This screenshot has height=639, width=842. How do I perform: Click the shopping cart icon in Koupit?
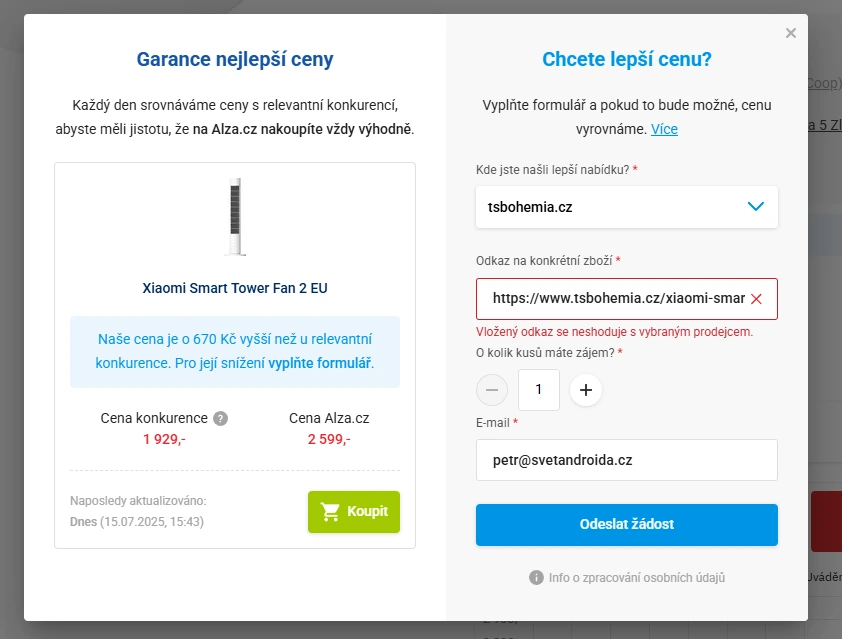[330, 512]
